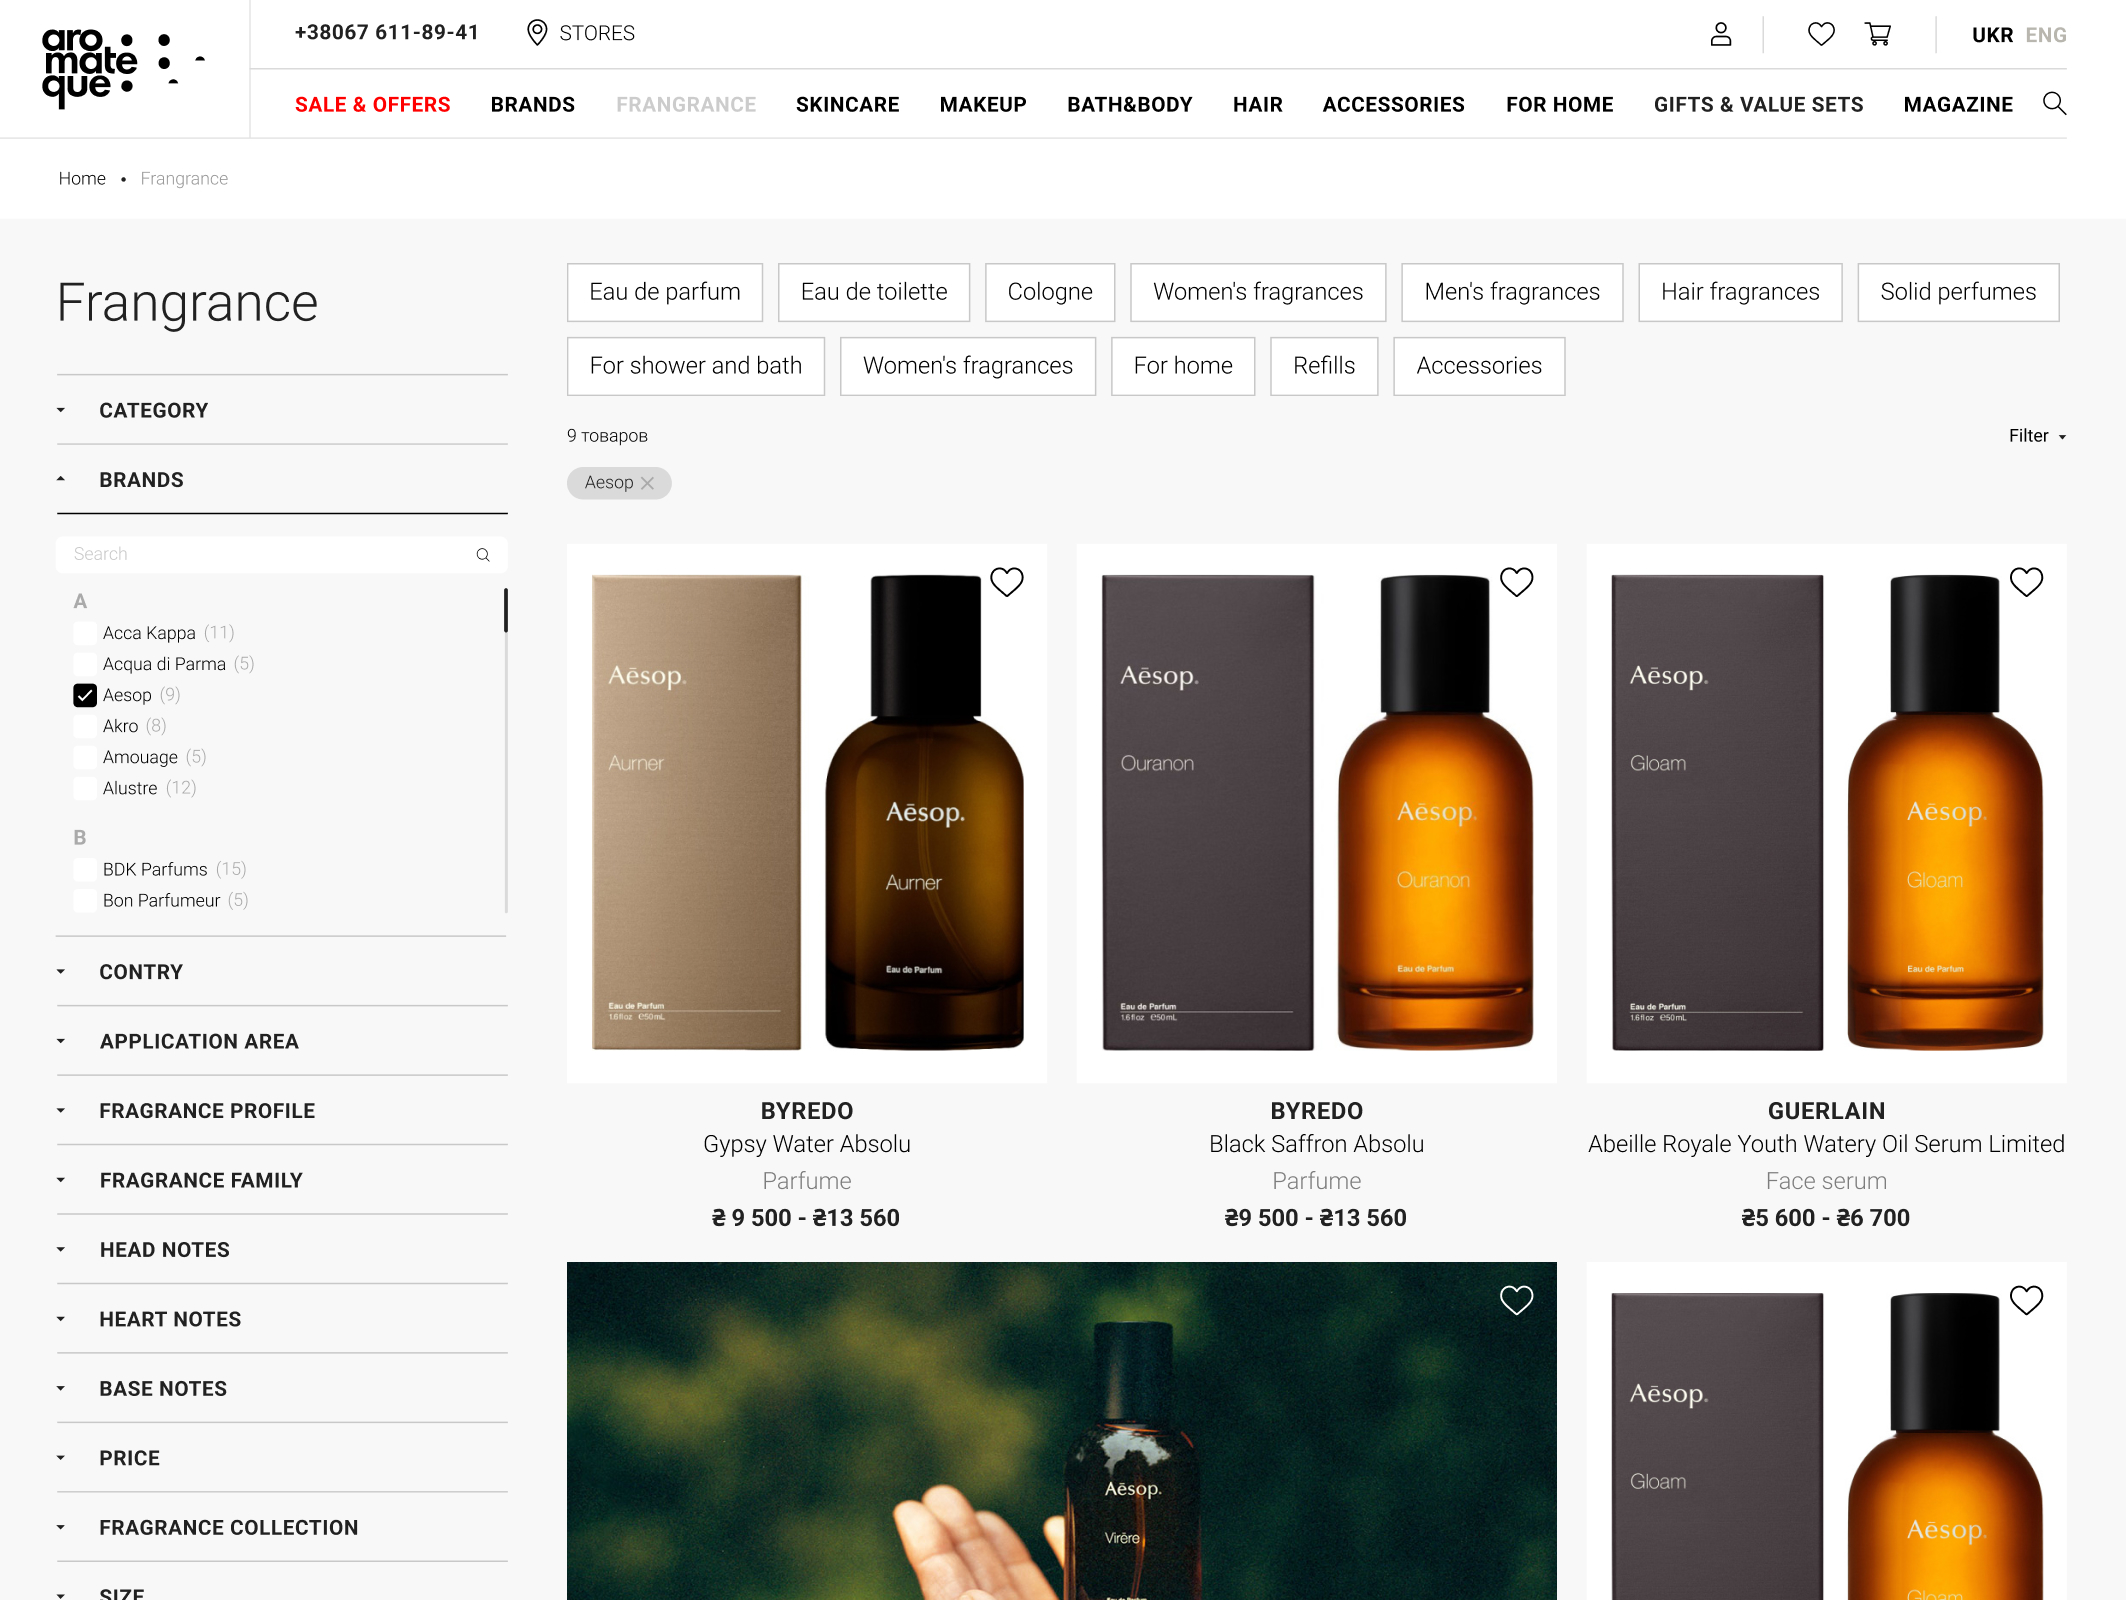
Task: Select the Hair fragrances button
Action: pos(1740,292)
